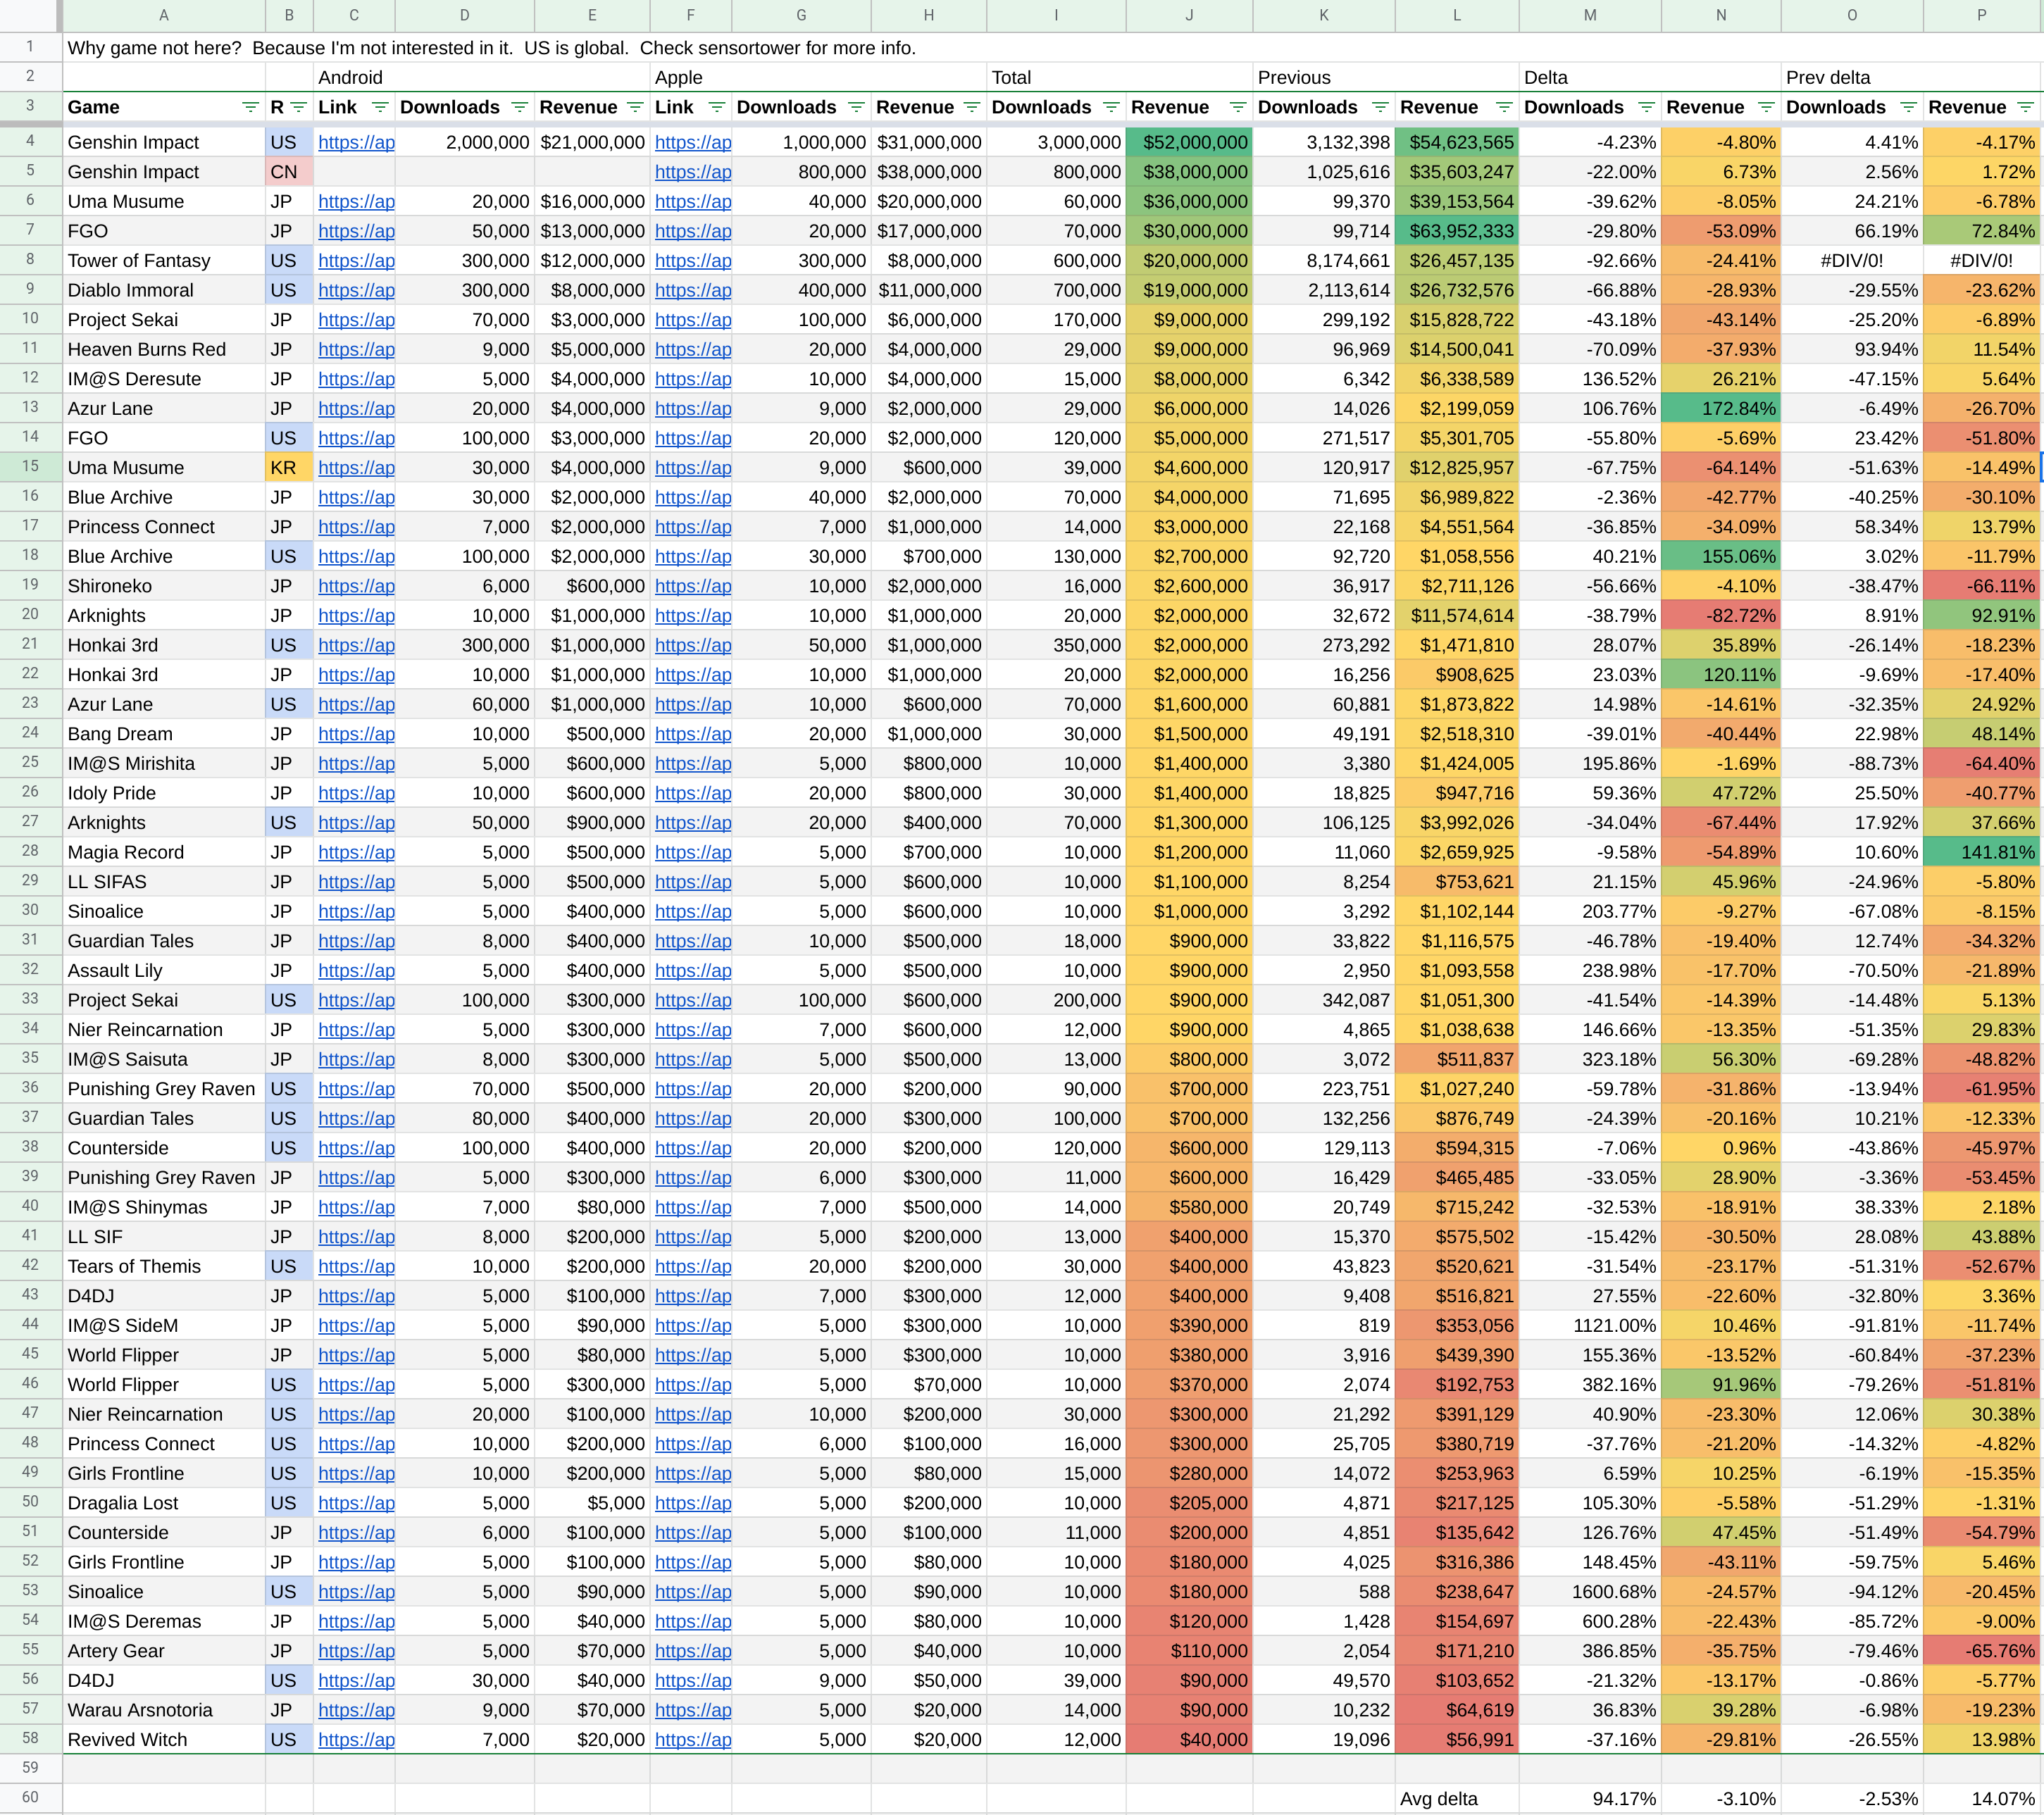The height and width of the screenshot is (1815, 2044).
Task: Select column J header
Action: pos(1189,15)
